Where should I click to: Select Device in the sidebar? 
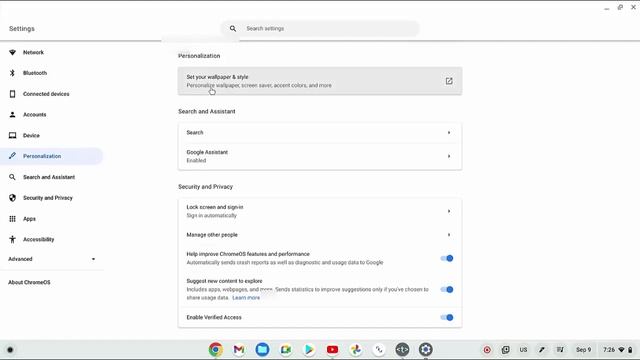coord(31,136)
